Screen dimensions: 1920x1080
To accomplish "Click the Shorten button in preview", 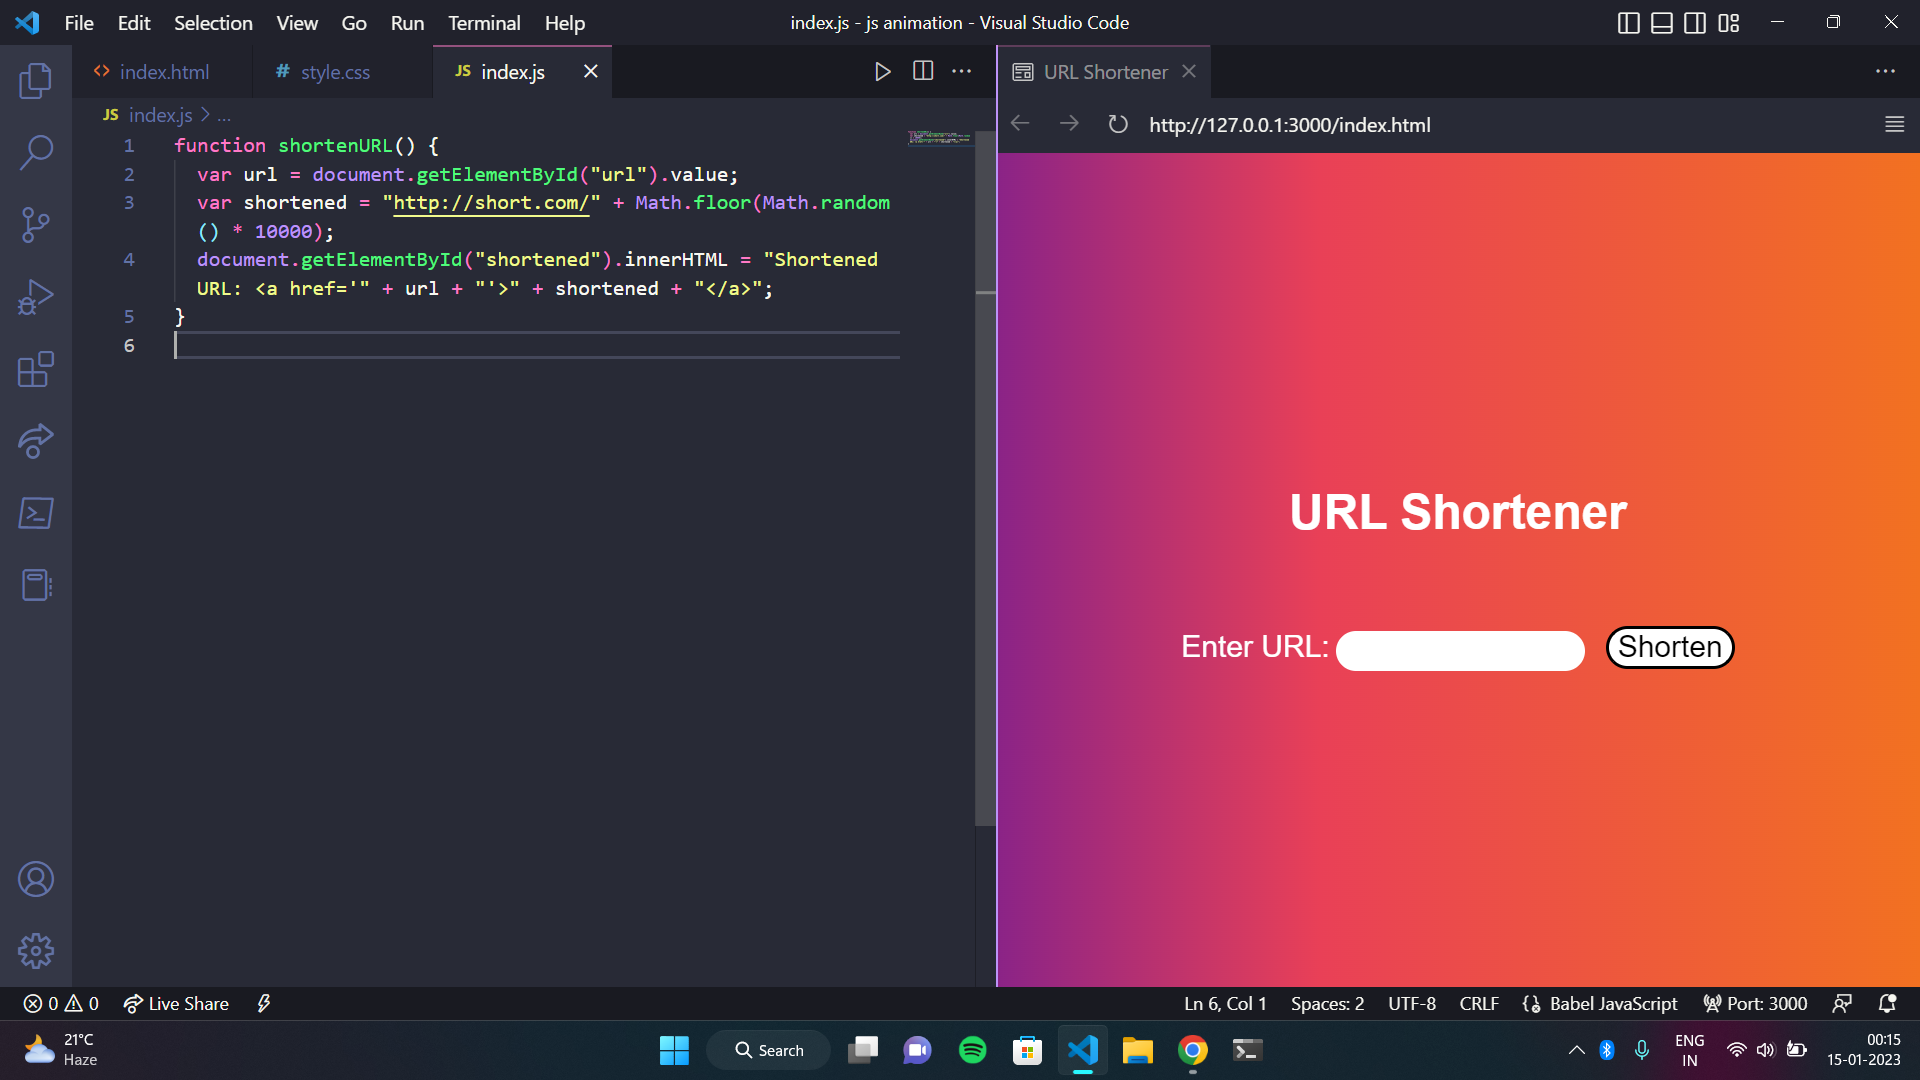I will pyautogui.click(x=1669, y=647).
